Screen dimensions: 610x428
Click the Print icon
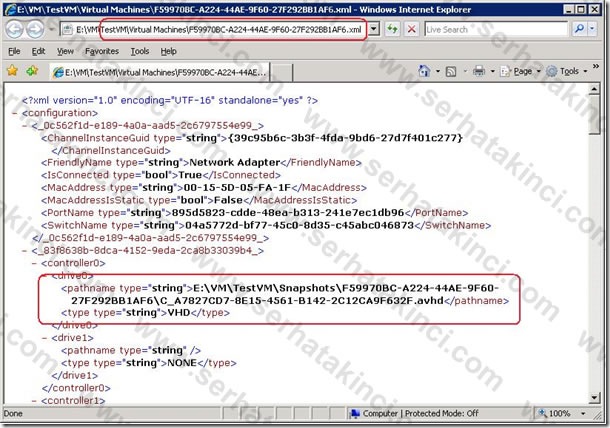479,71
